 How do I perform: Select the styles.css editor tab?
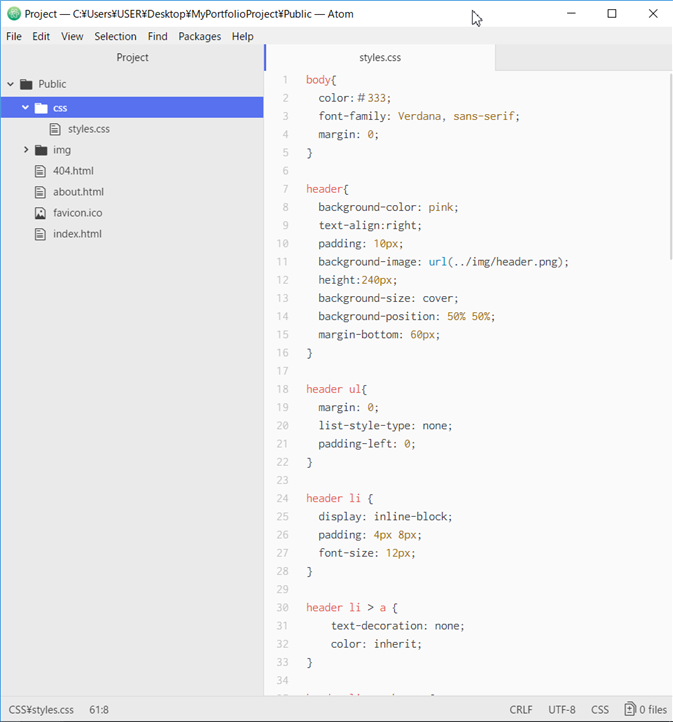tap(380, 58)
